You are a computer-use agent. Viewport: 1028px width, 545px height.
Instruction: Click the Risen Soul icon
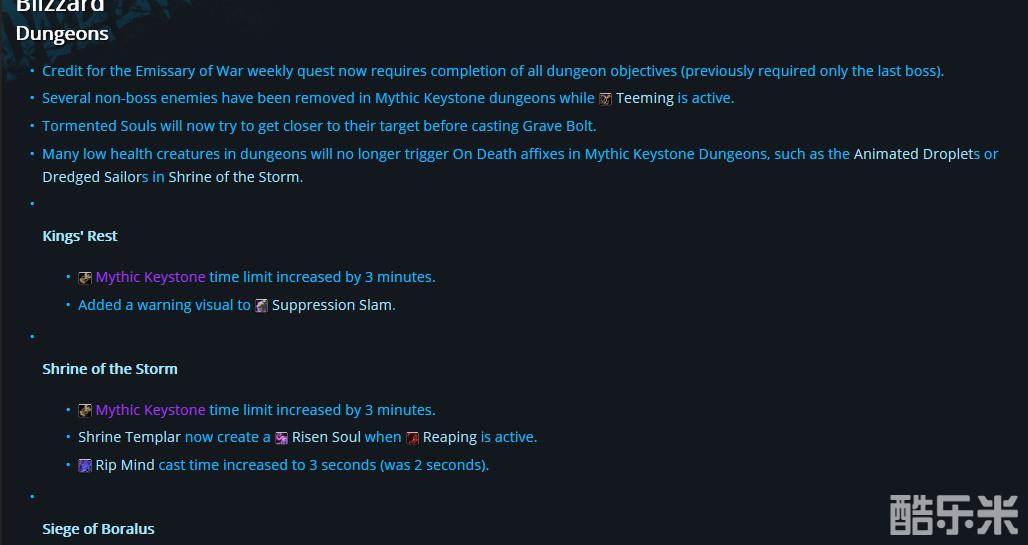282,438
